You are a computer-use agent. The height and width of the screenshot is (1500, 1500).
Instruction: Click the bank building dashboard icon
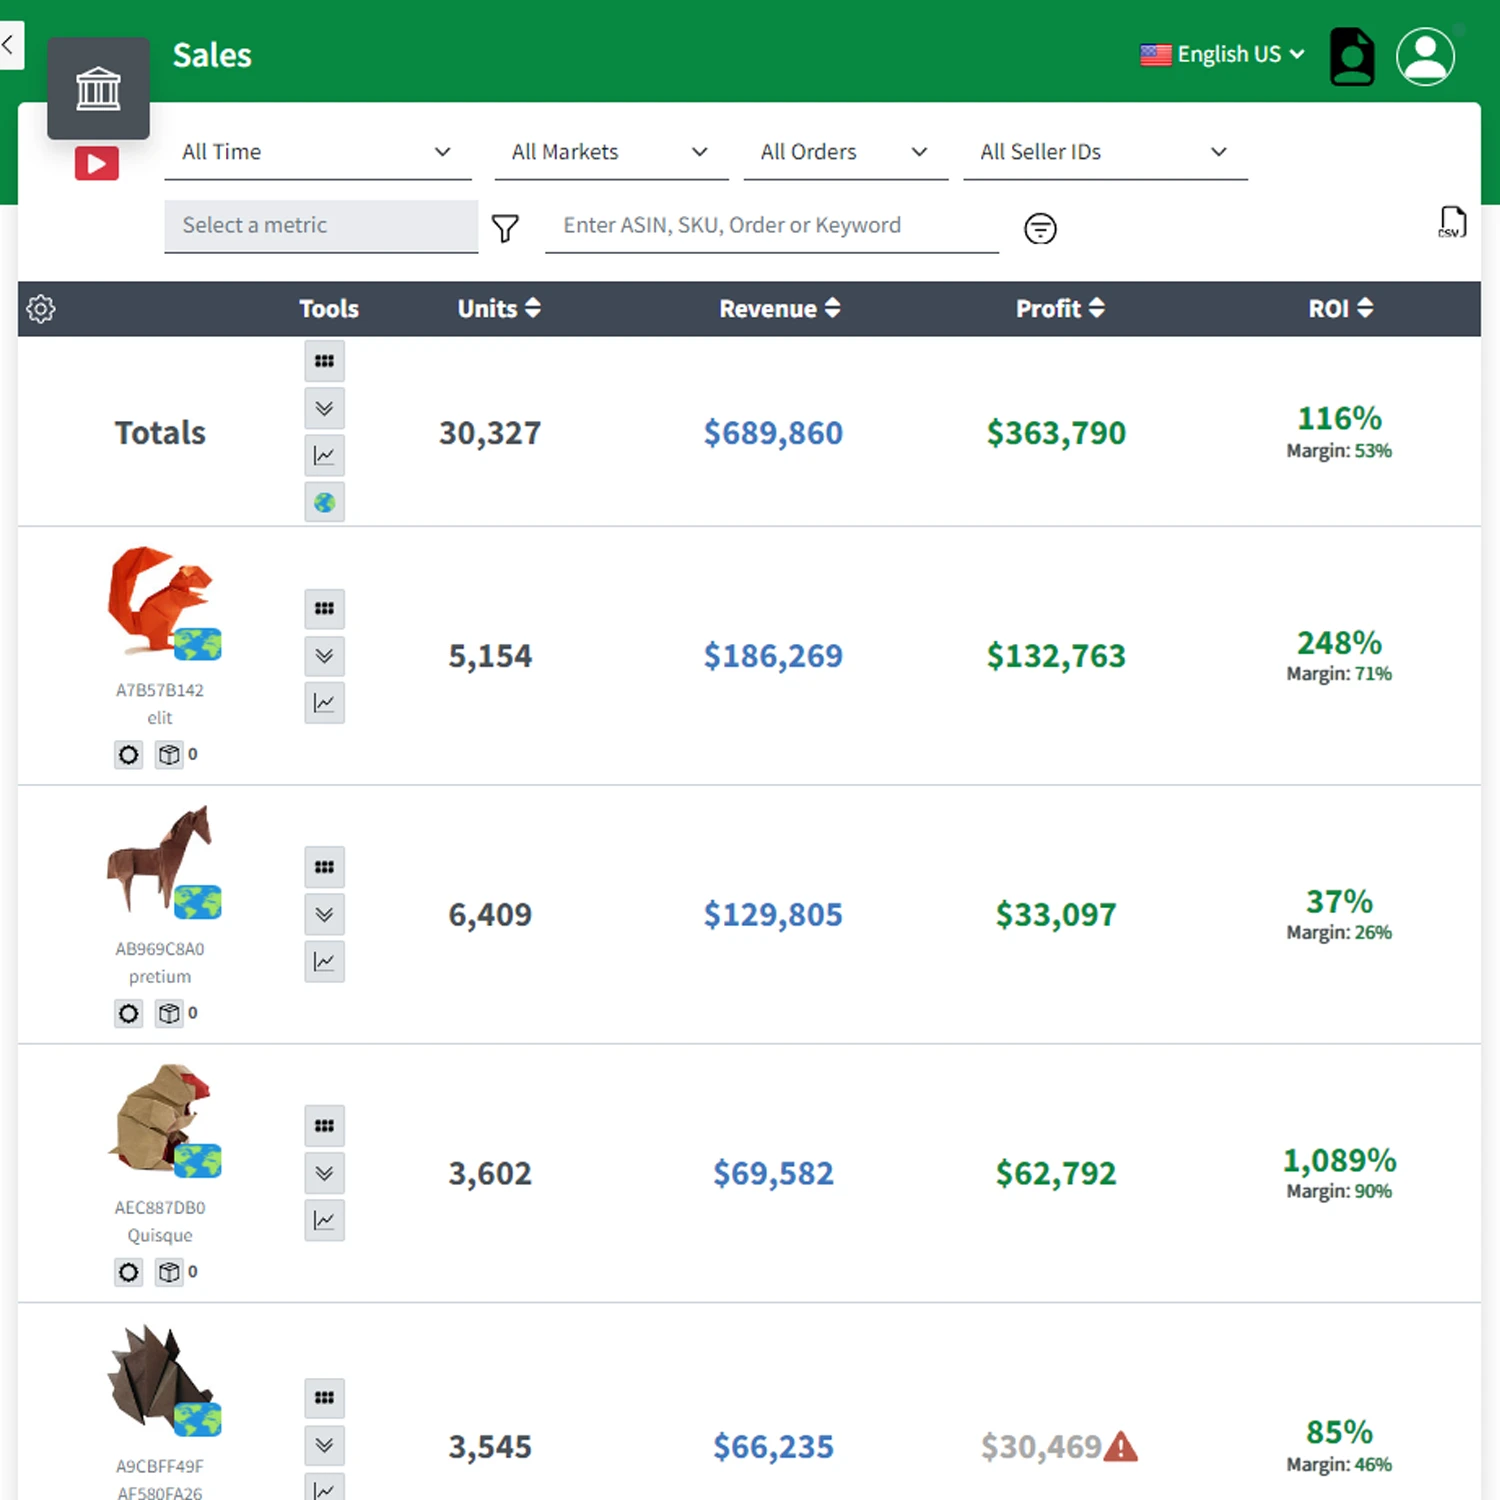point(98,89)
